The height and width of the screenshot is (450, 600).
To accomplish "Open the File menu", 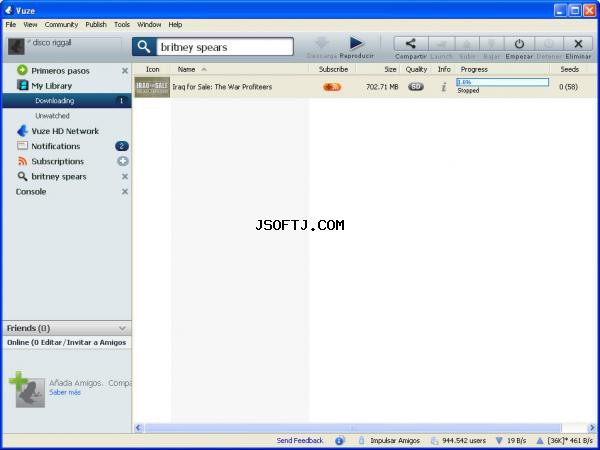I will tap(11, 24).
